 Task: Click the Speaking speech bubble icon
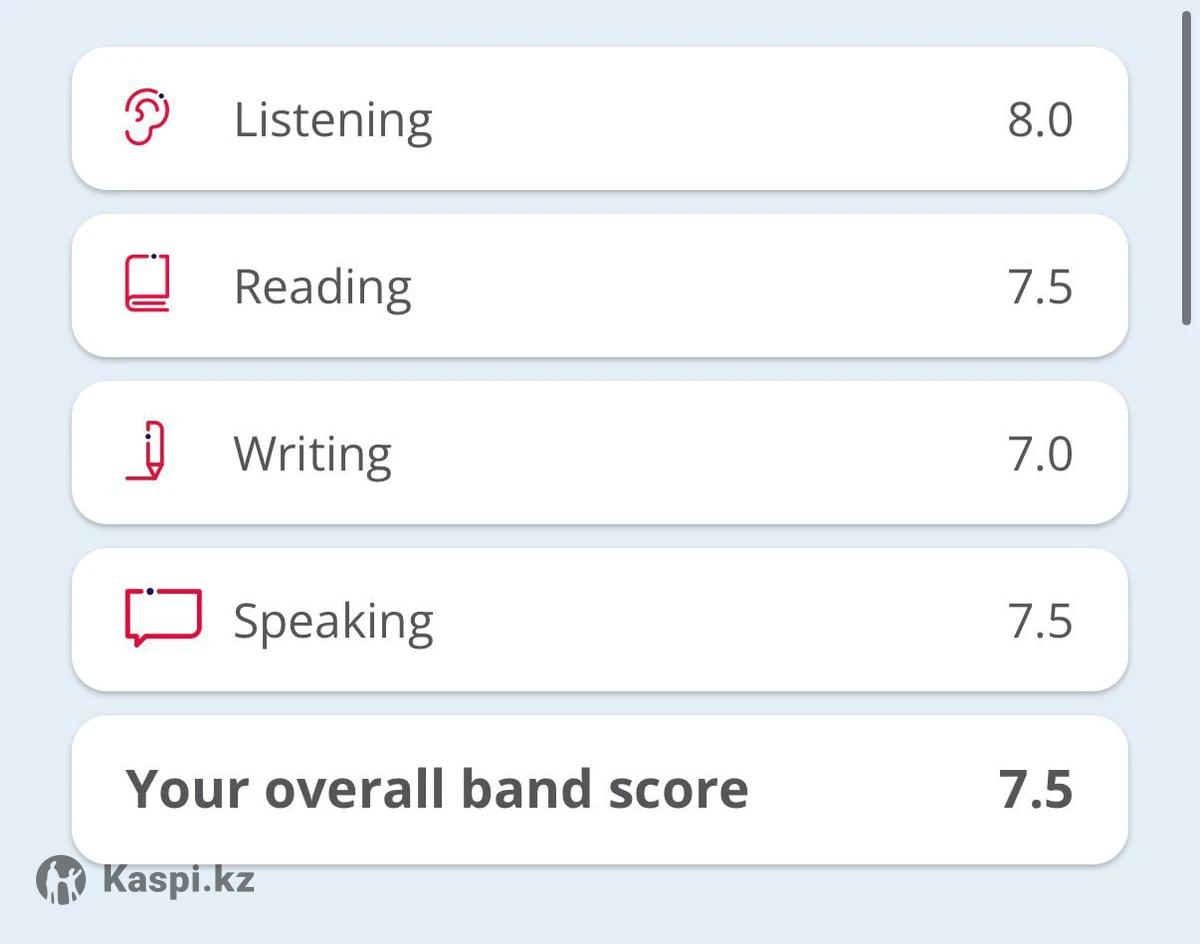[x=163, y=617]
